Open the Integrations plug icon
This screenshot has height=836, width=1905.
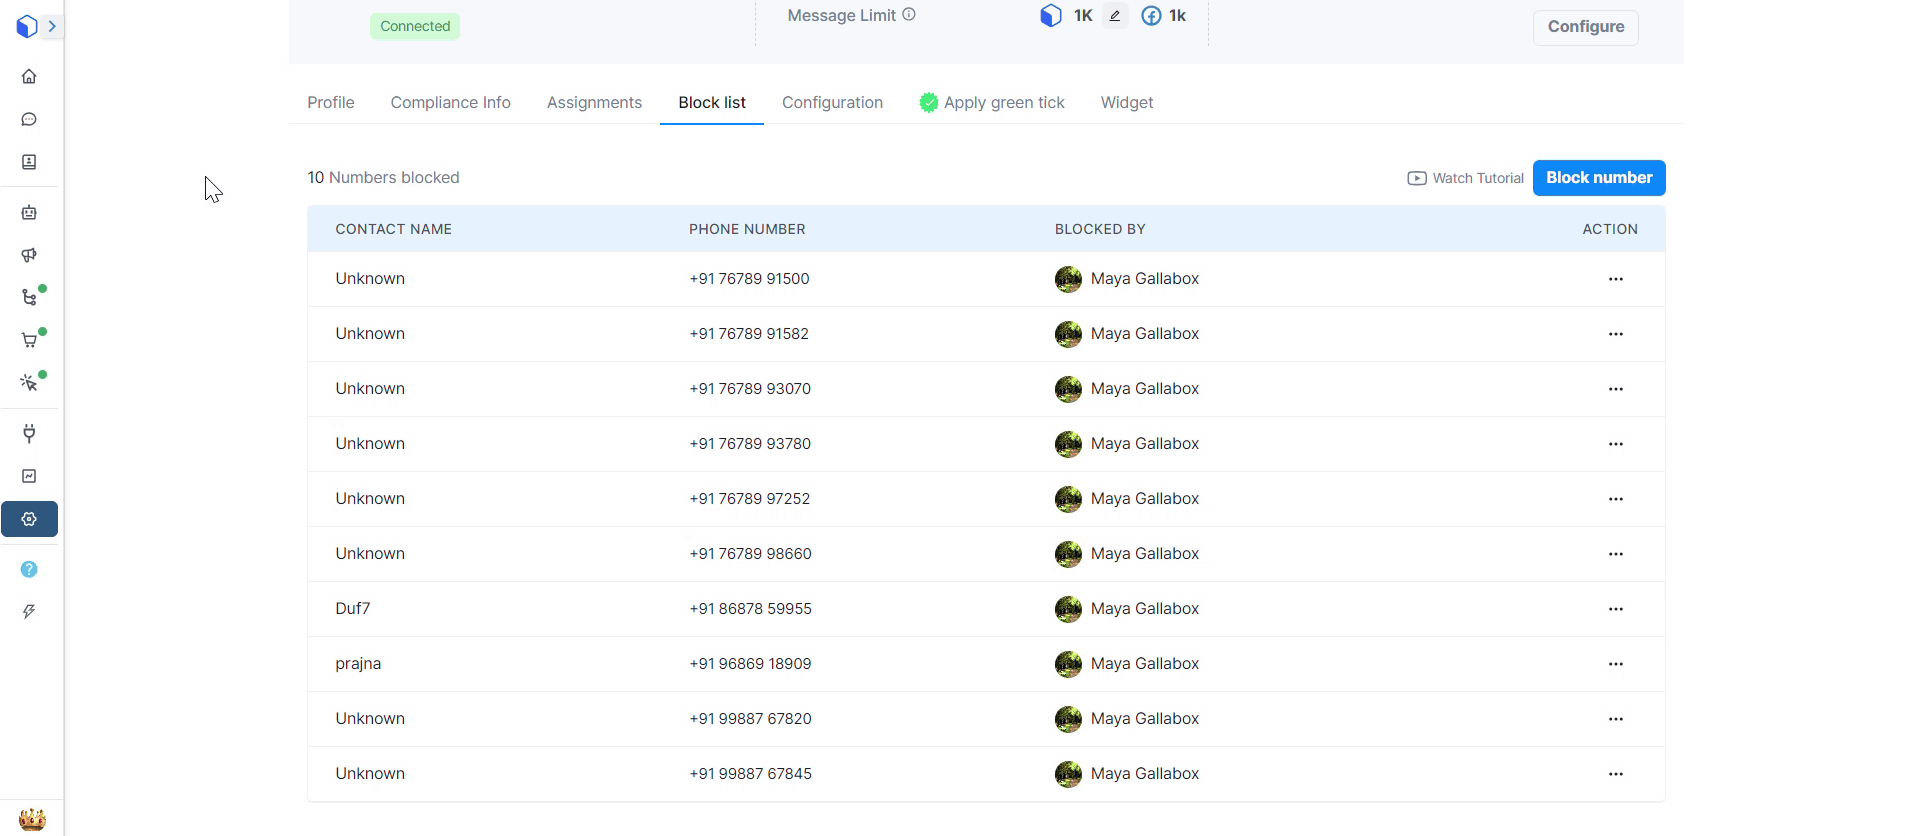point(29,433)
